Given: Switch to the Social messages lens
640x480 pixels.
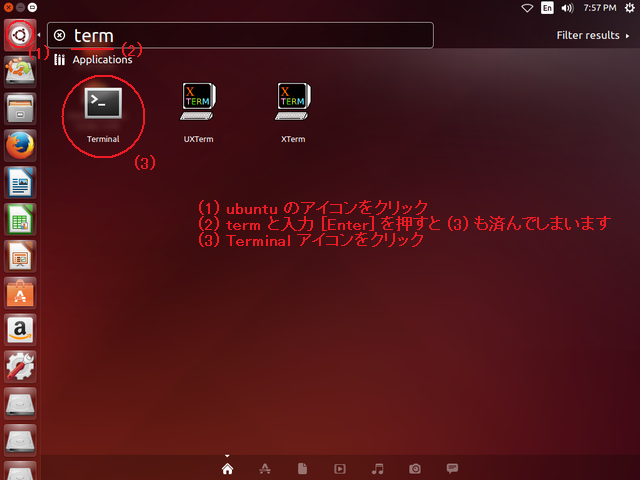Looking at the screenshot, I should point(452,468).
